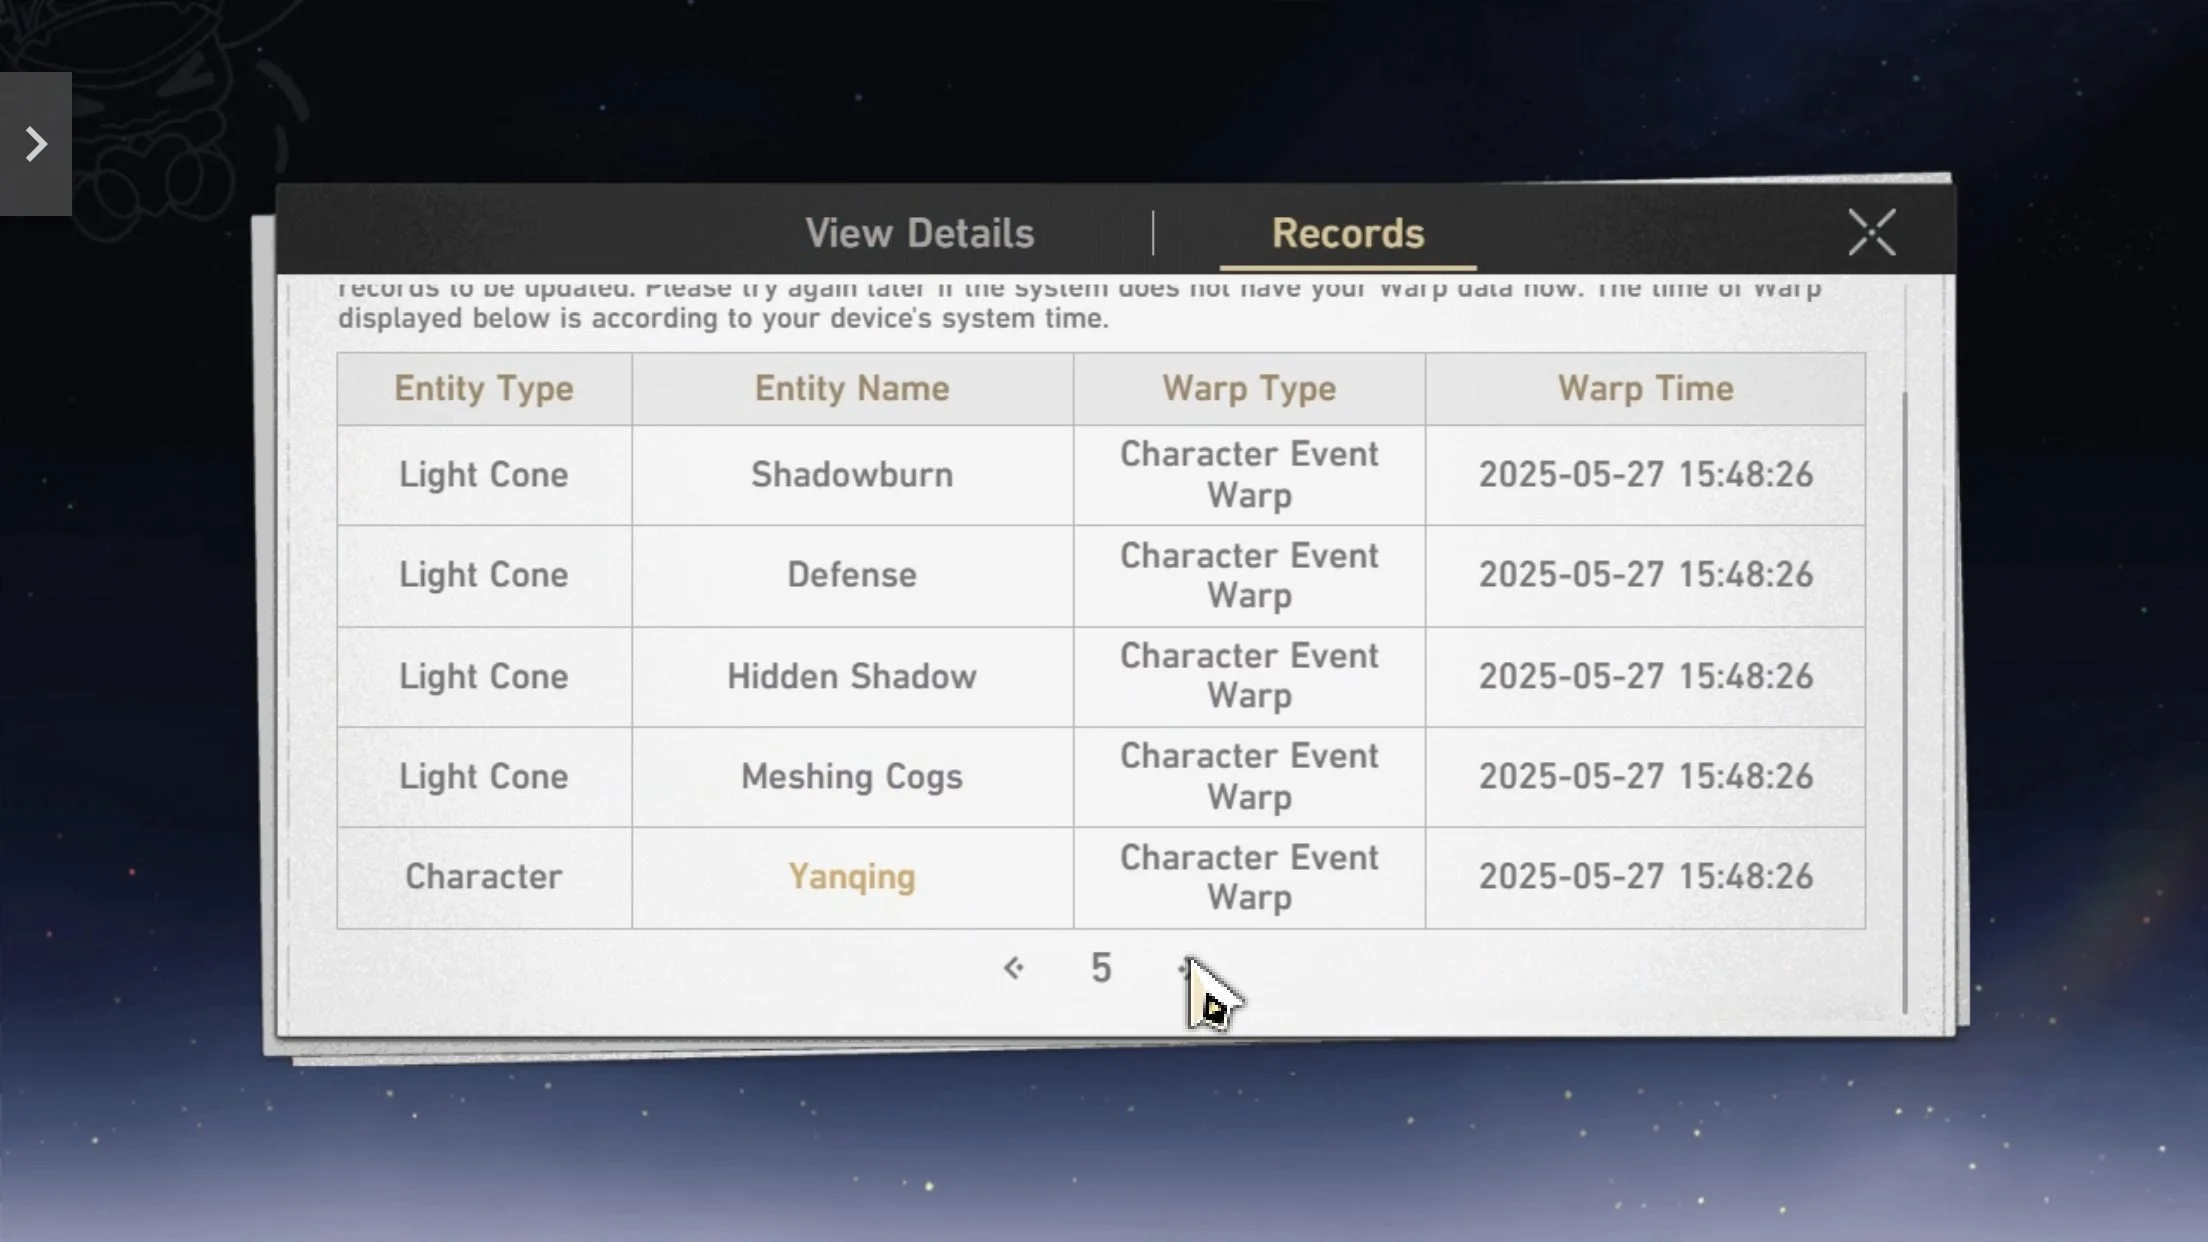Go to the previous records page arrow
2208x1242 pixels.
(1013, 968)
